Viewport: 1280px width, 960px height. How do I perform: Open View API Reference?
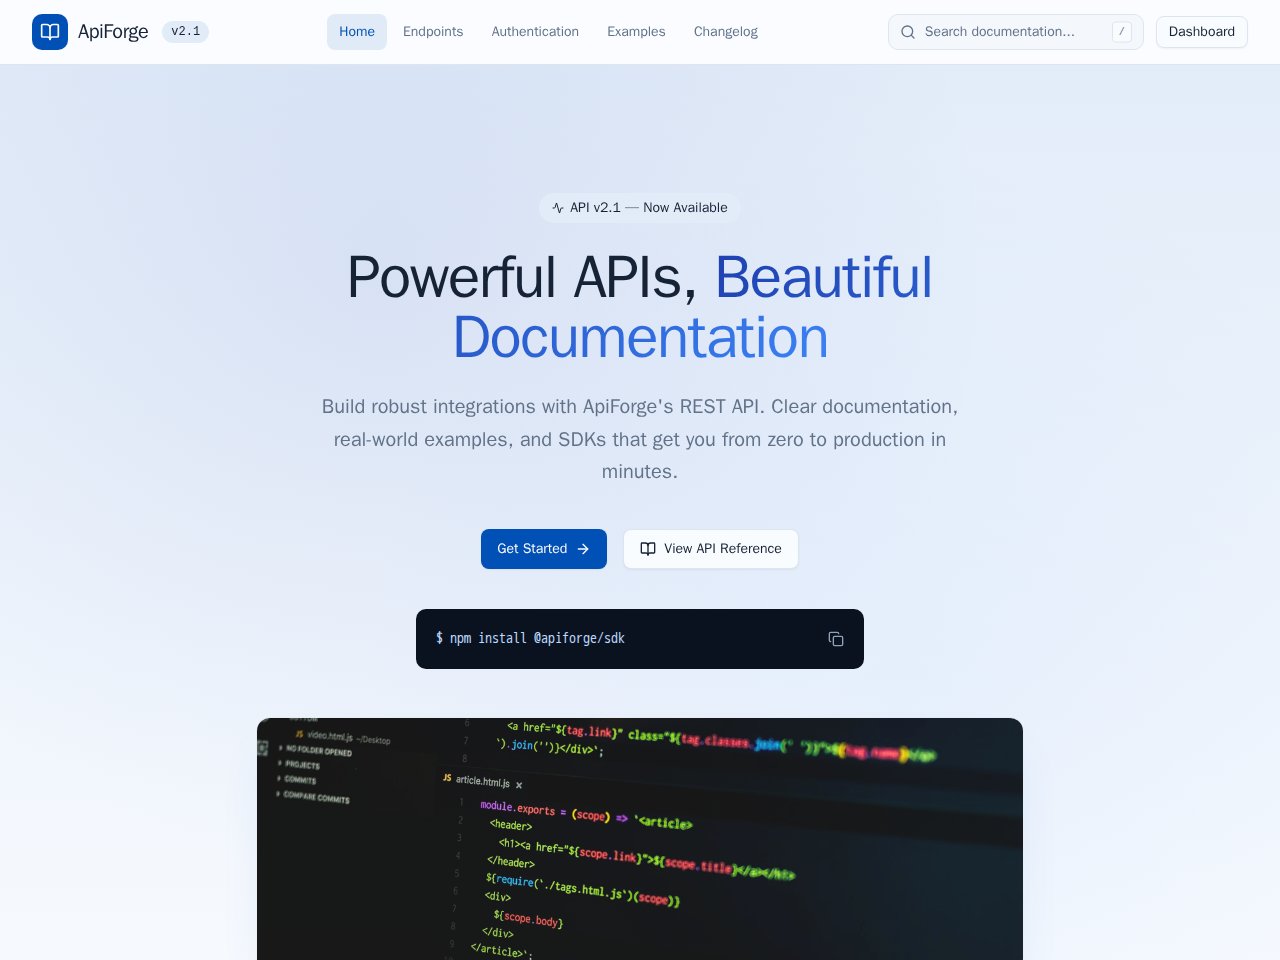coord(711,549)
